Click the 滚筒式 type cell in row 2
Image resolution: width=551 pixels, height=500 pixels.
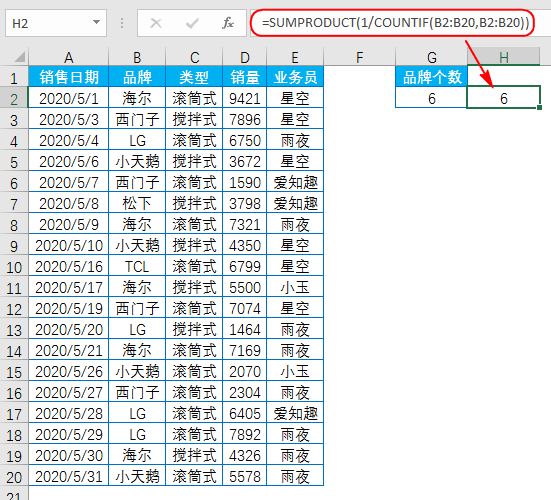194,98
